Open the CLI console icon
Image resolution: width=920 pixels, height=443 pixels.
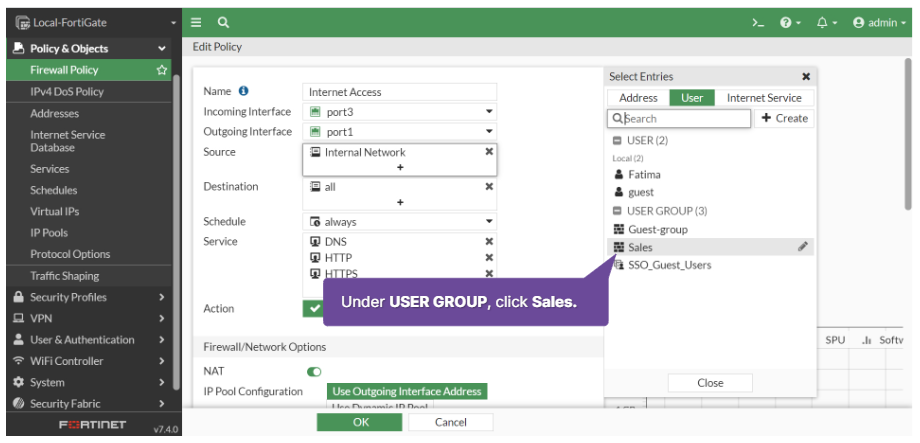point(758,23)
